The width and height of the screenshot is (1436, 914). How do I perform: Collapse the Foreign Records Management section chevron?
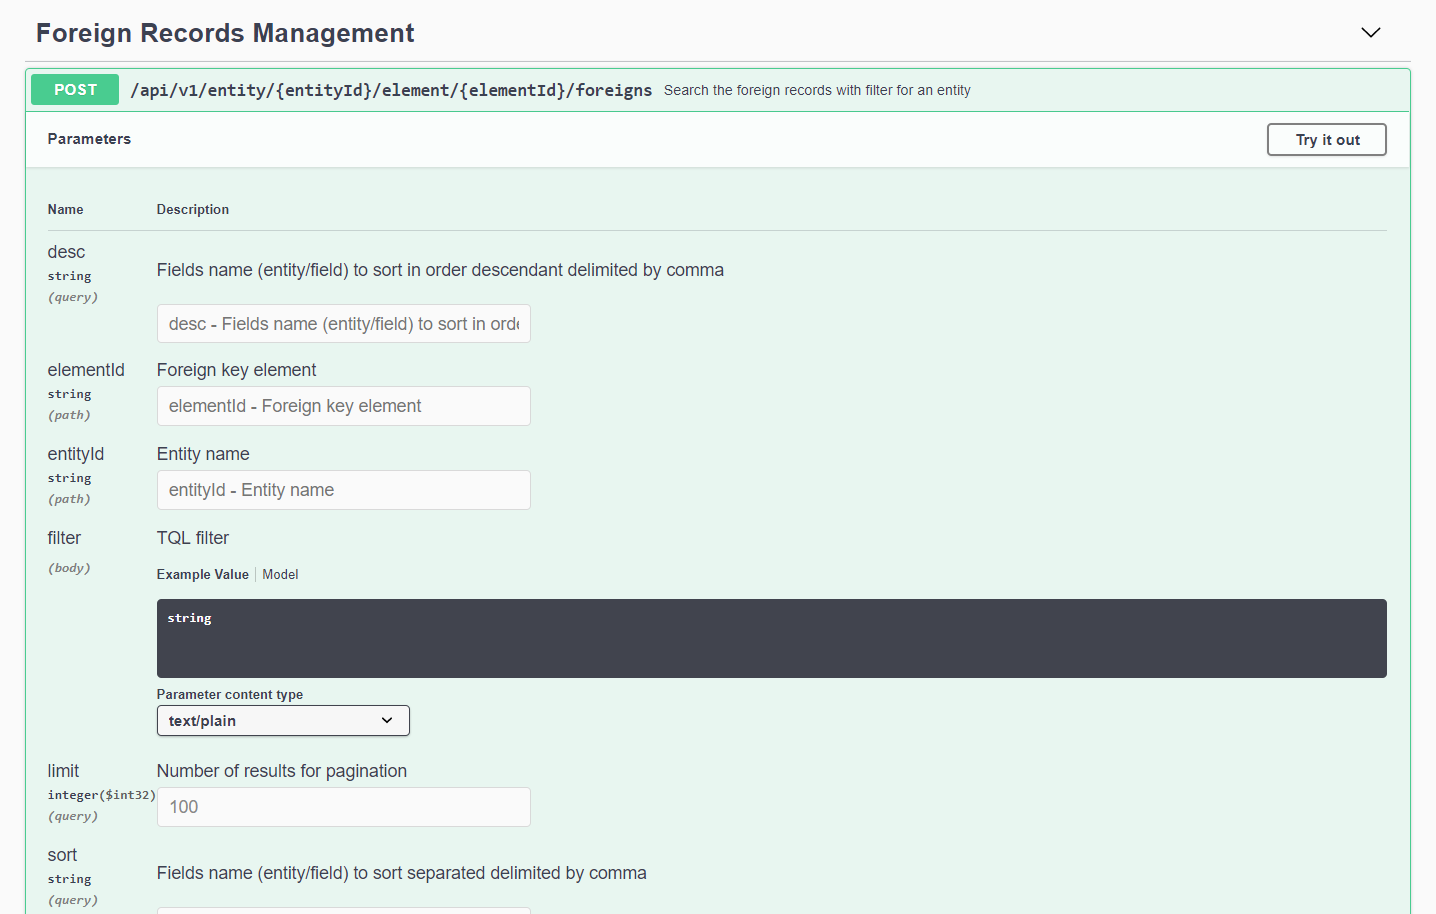tap(1370, 33)
